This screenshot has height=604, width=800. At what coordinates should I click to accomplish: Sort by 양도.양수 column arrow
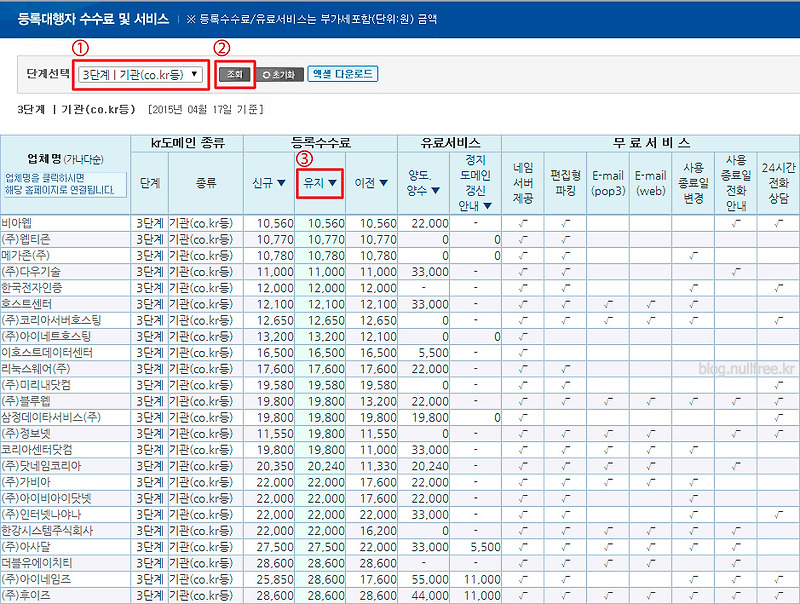pos(435,190)
